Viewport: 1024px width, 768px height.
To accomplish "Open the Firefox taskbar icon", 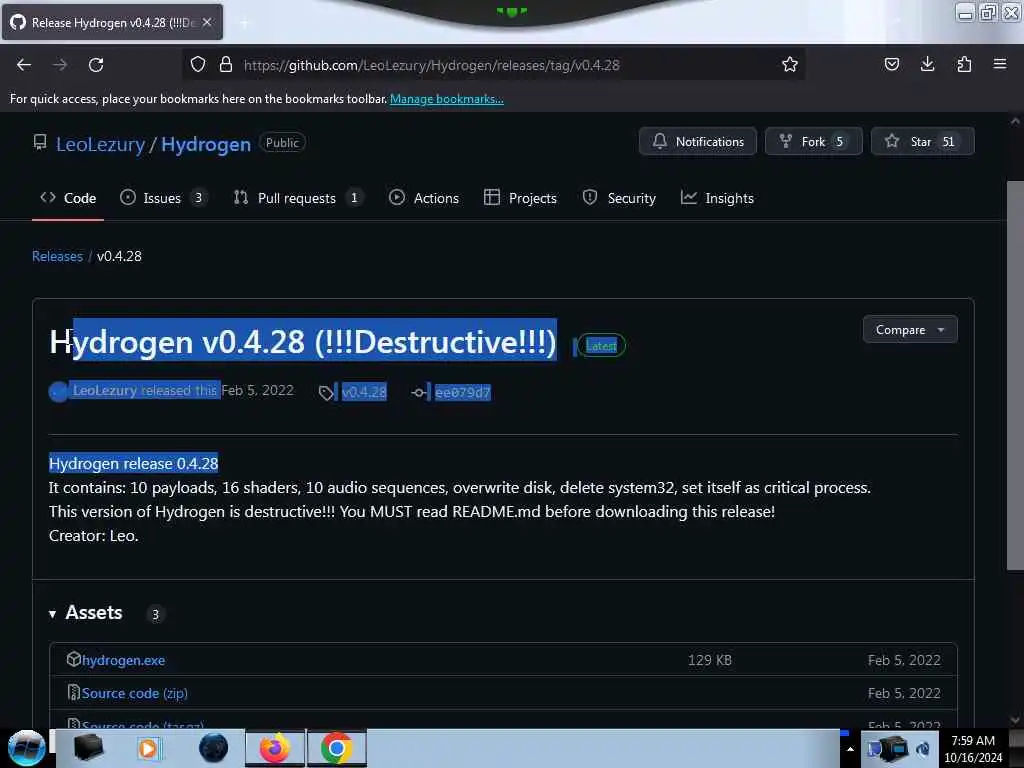I will coord(275,748).
